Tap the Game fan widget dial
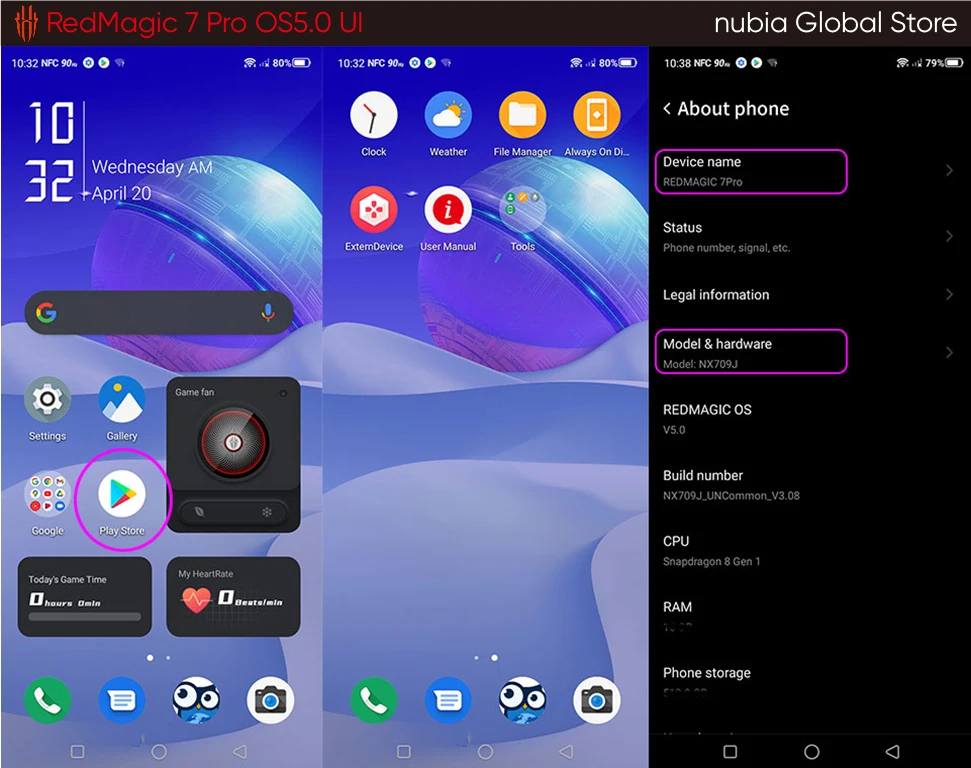 [233, 442]
